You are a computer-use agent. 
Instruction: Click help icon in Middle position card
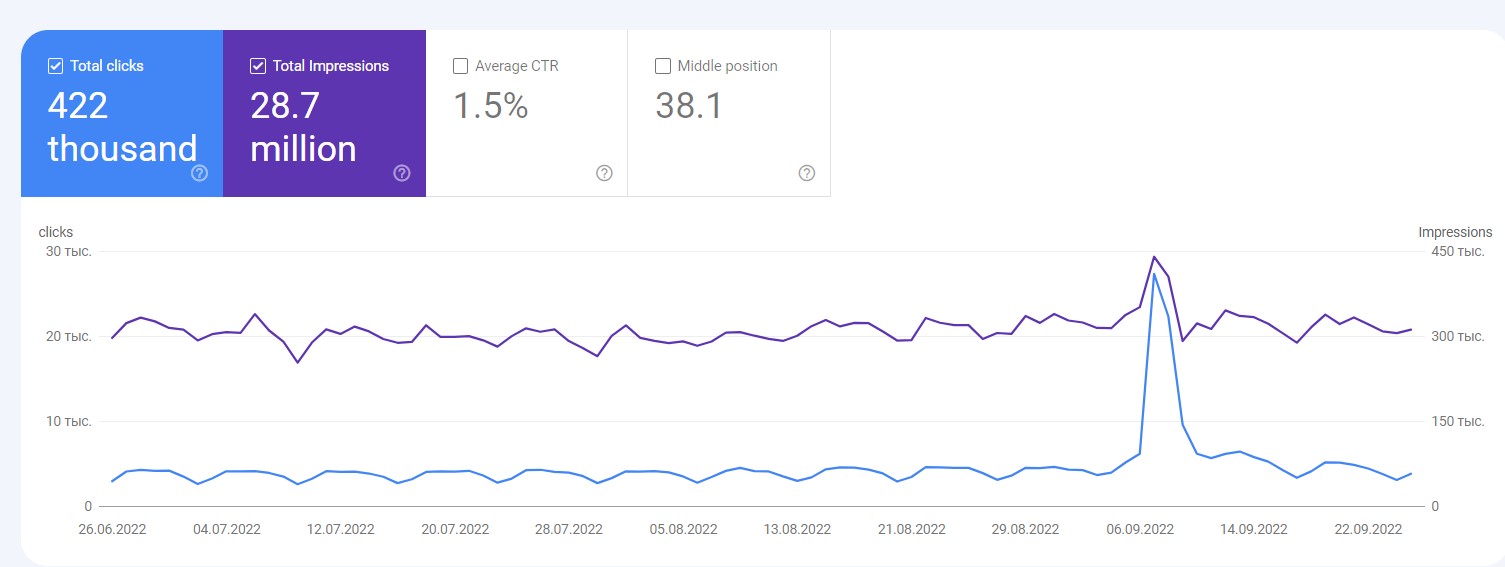click(x=807, y=173)
